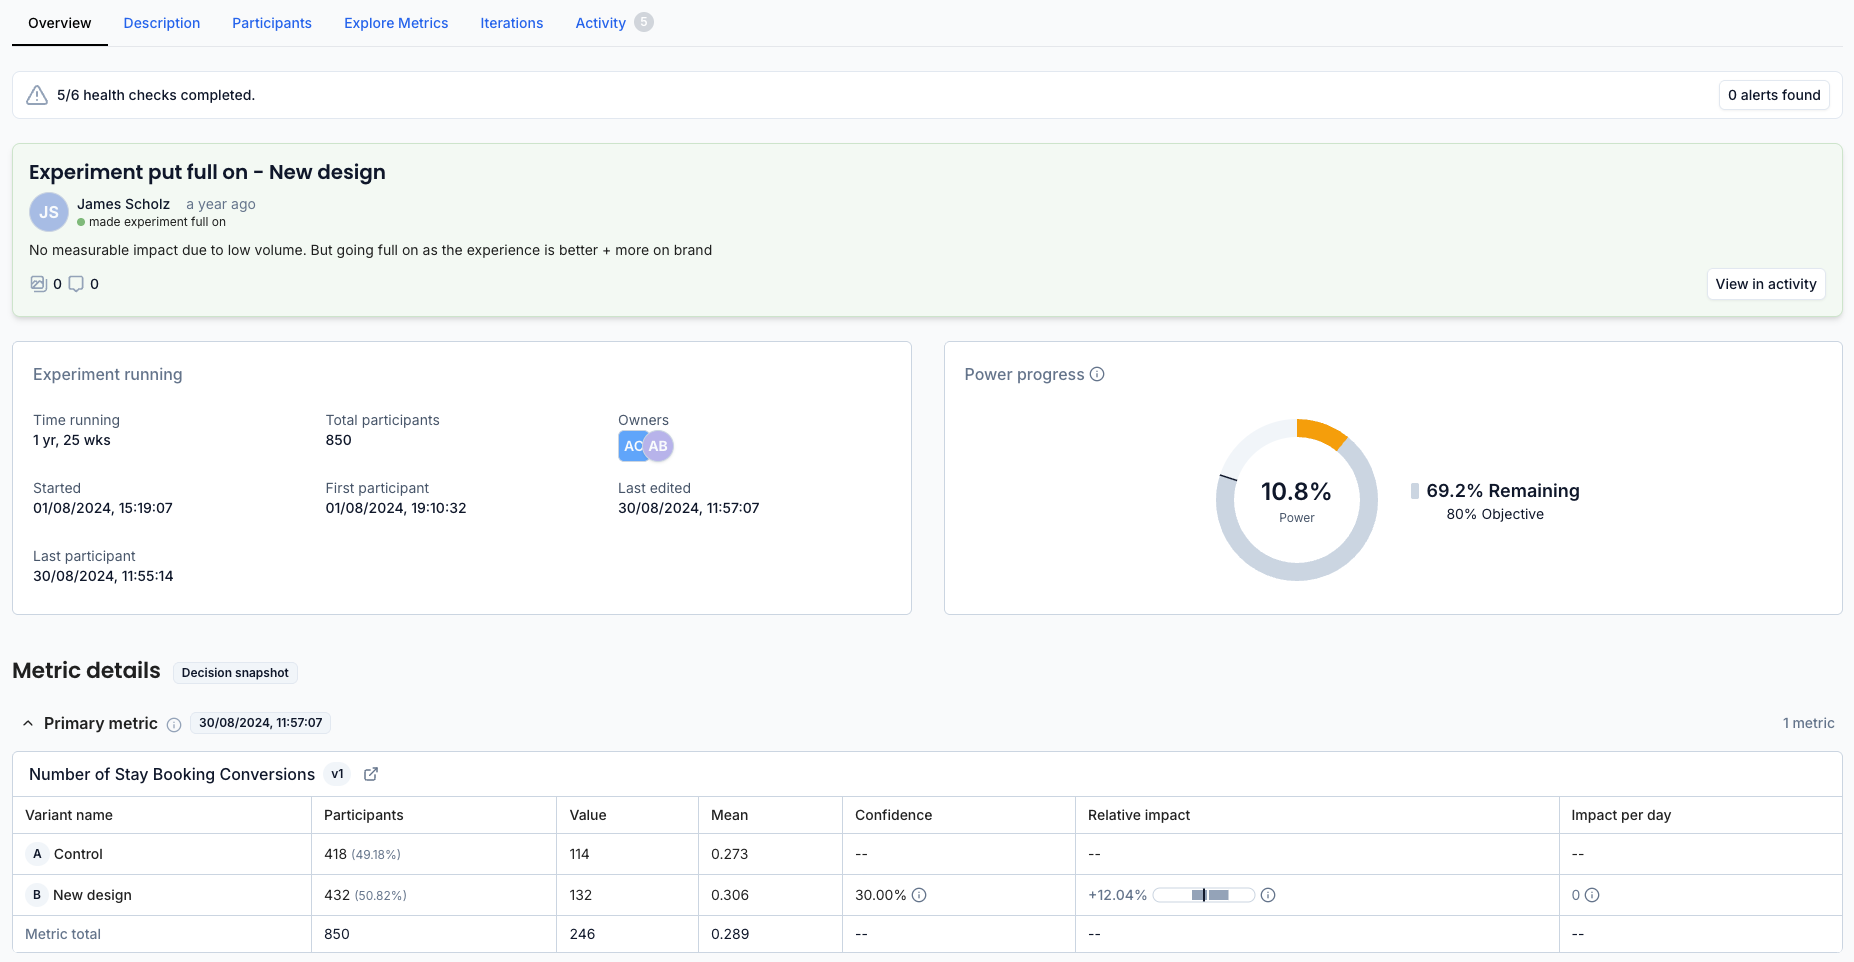This screenshot has height=962, width=1854.
Task: Click the Impact per day info icon
Action: (1592, 895)
